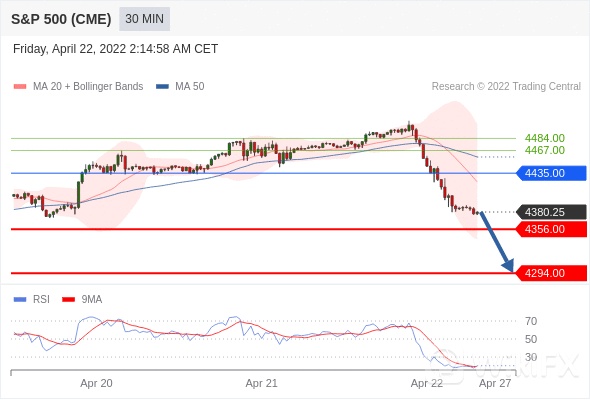590x400 pixels.
Task: Select the Apr 20 date axis label
Action: 96,383
